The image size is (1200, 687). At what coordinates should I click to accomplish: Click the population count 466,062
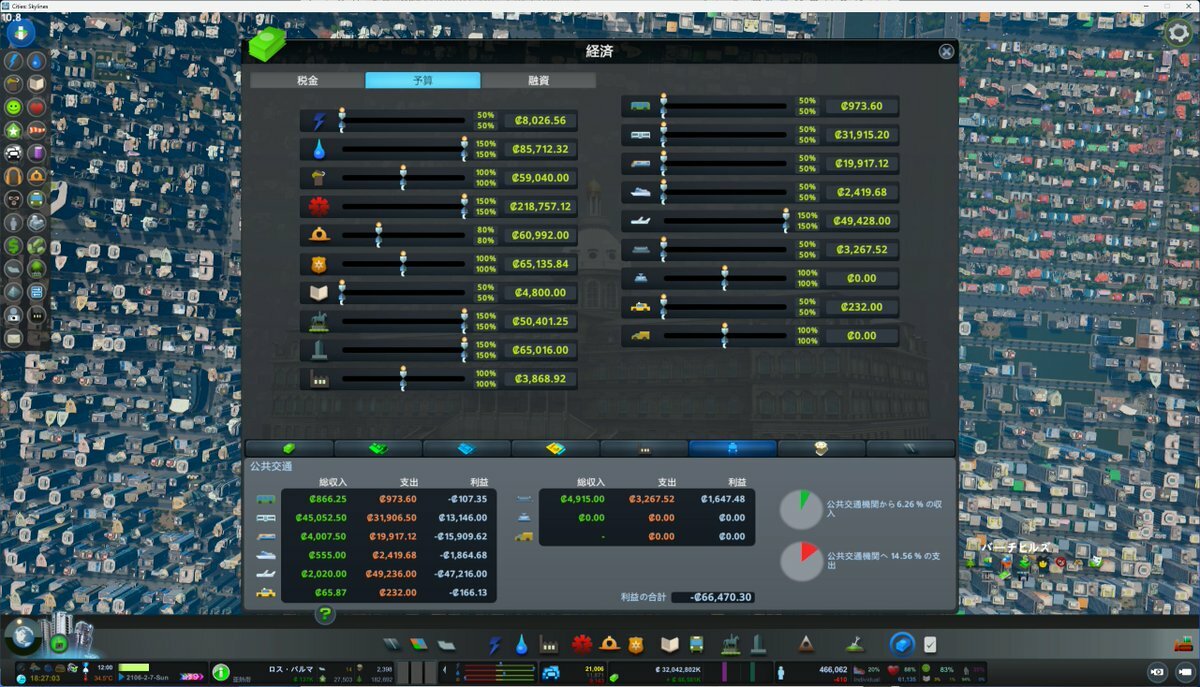pyautogui.click(x=833, y=669)
